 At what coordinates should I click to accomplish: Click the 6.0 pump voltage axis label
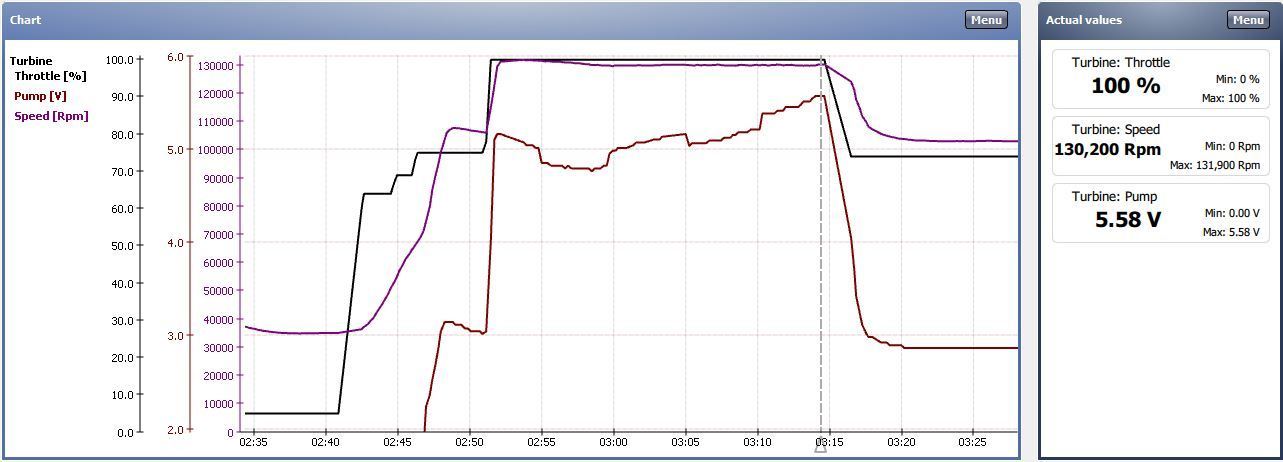click(174, 57)
